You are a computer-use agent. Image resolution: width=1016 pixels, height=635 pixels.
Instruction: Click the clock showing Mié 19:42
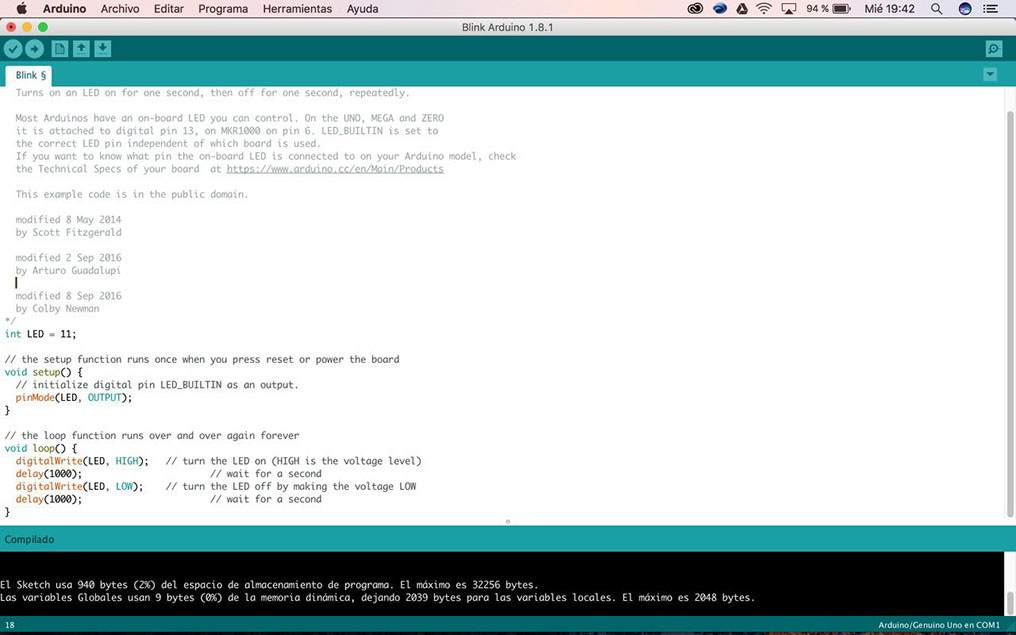pos(890,8)
